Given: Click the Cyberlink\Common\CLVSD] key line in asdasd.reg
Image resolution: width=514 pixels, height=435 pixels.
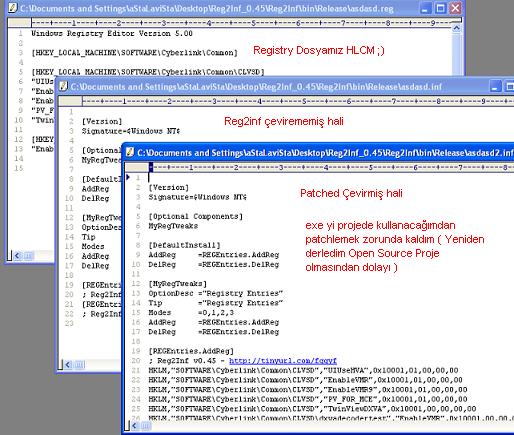Looking at the screenshot, I should pyautogui.click(x=148, y=72).
